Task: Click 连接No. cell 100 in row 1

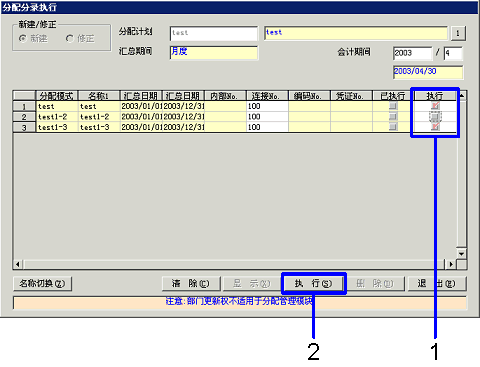Action: 267,106
